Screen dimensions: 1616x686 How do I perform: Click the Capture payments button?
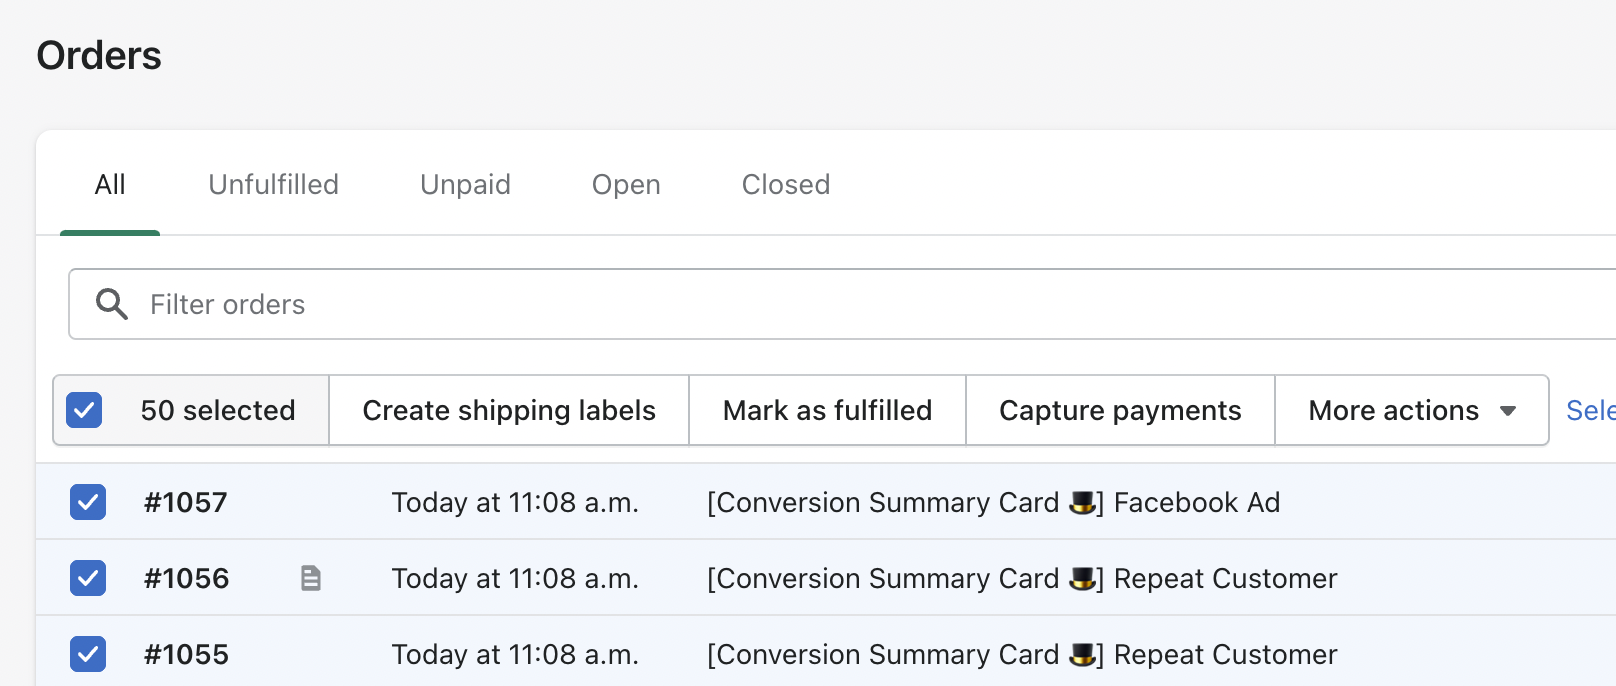click(1120, 410)
